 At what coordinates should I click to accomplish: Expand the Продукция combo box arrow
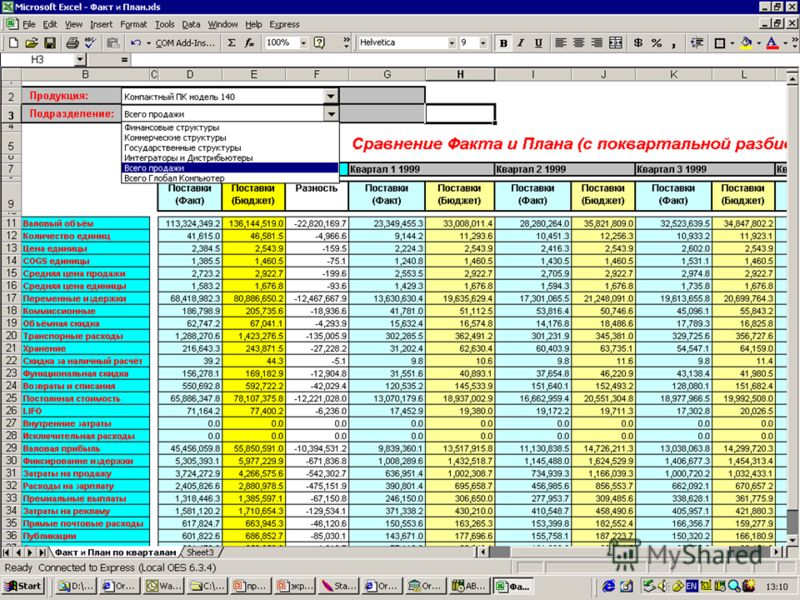pos(331,96)
